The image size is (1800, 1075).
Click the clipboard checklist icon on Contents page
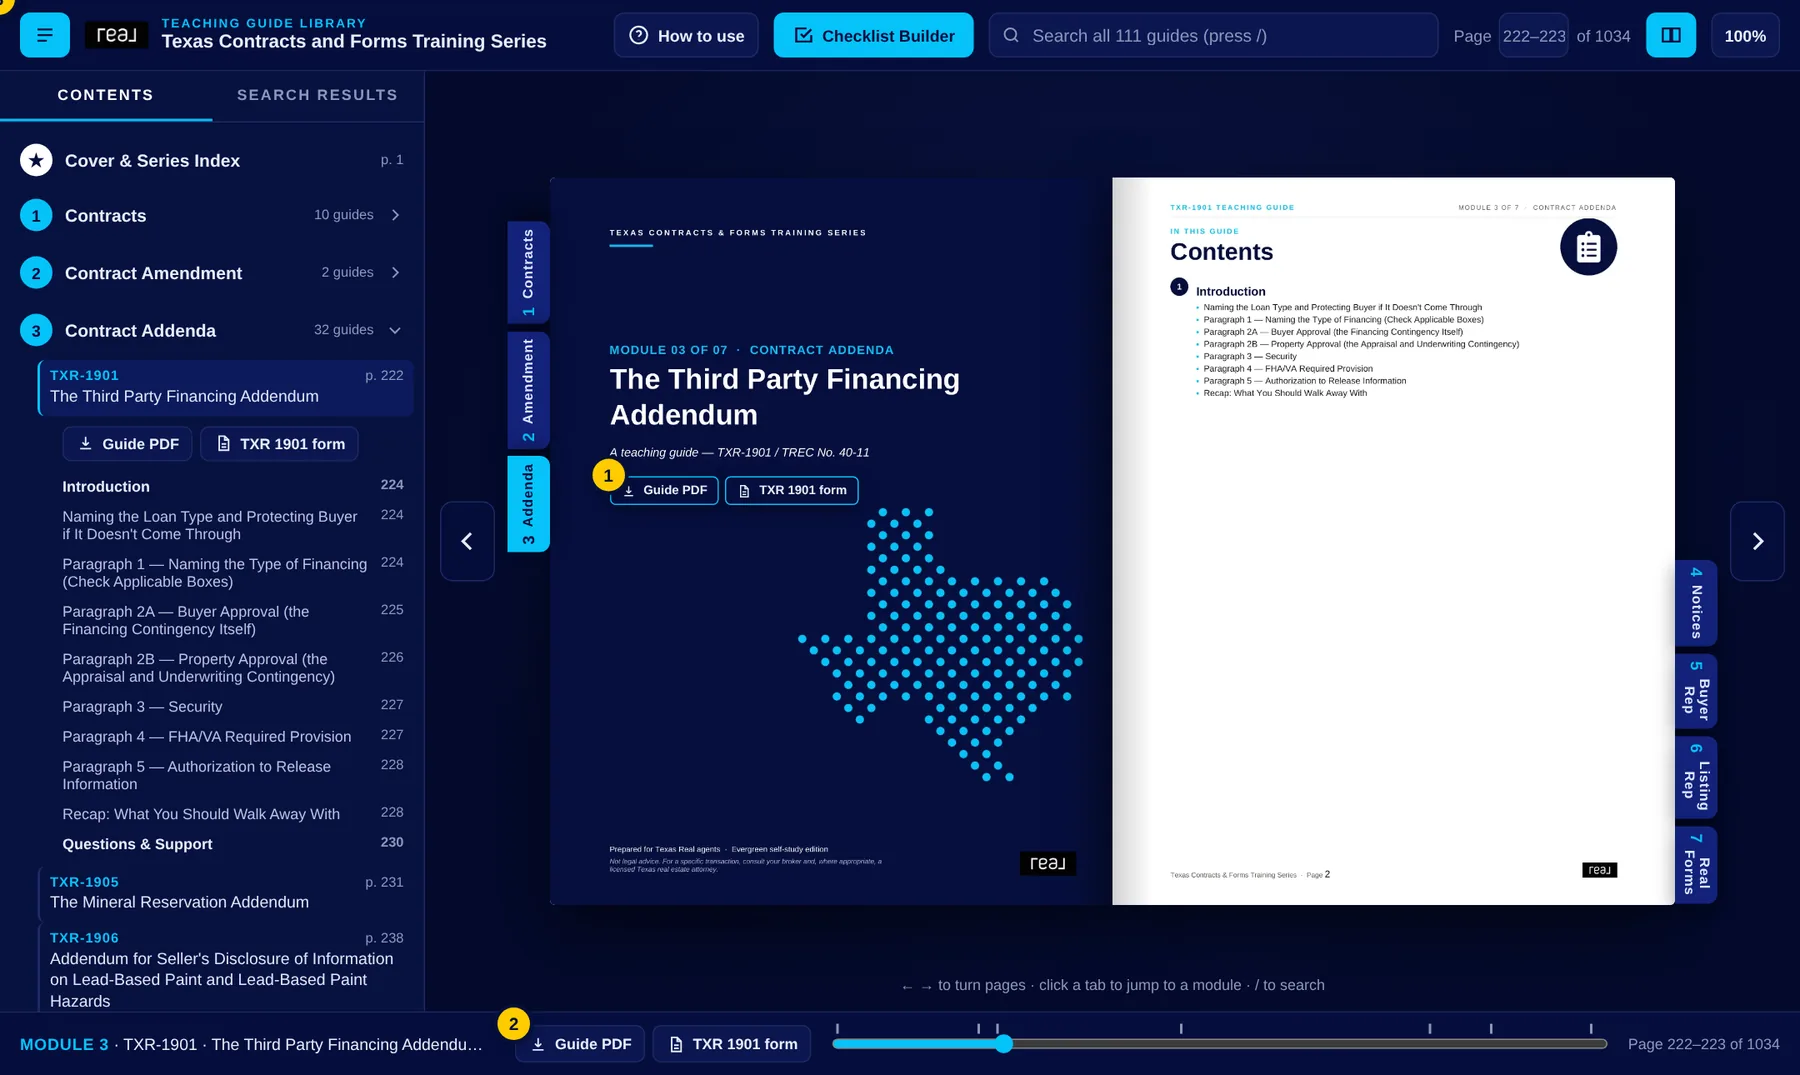coord(1588,247)
